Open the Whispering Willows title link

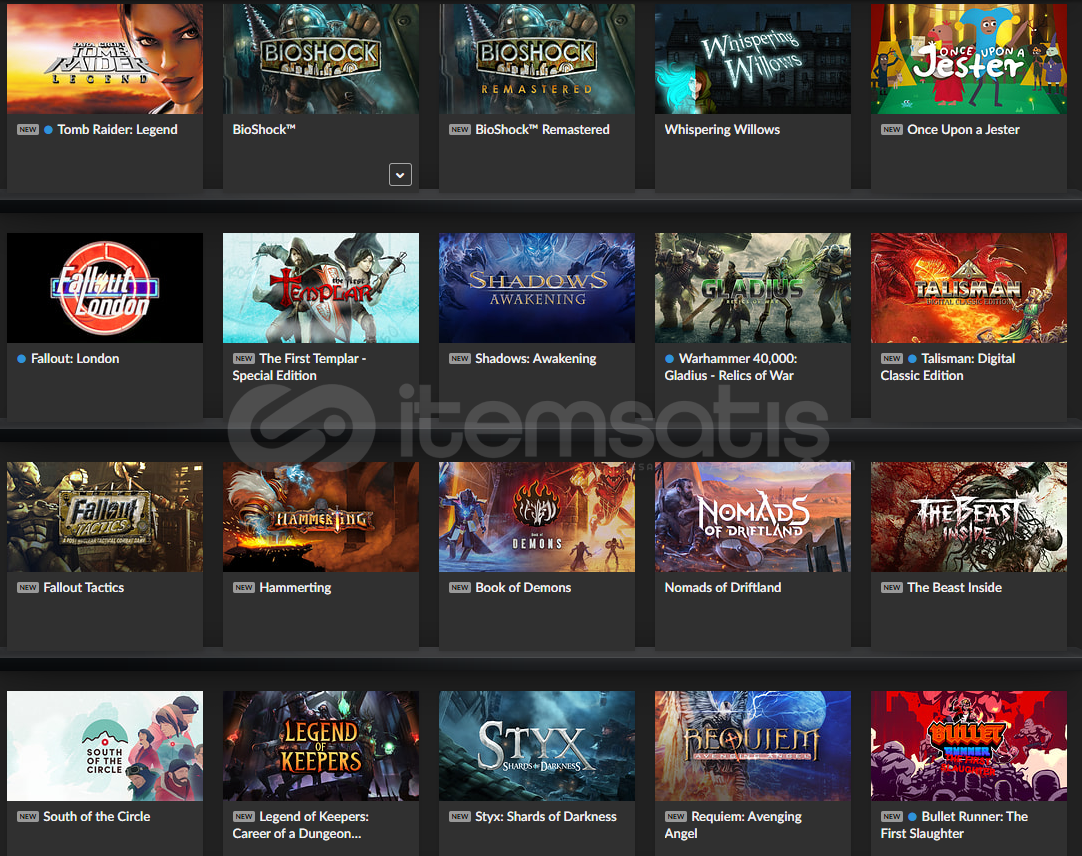722,130
